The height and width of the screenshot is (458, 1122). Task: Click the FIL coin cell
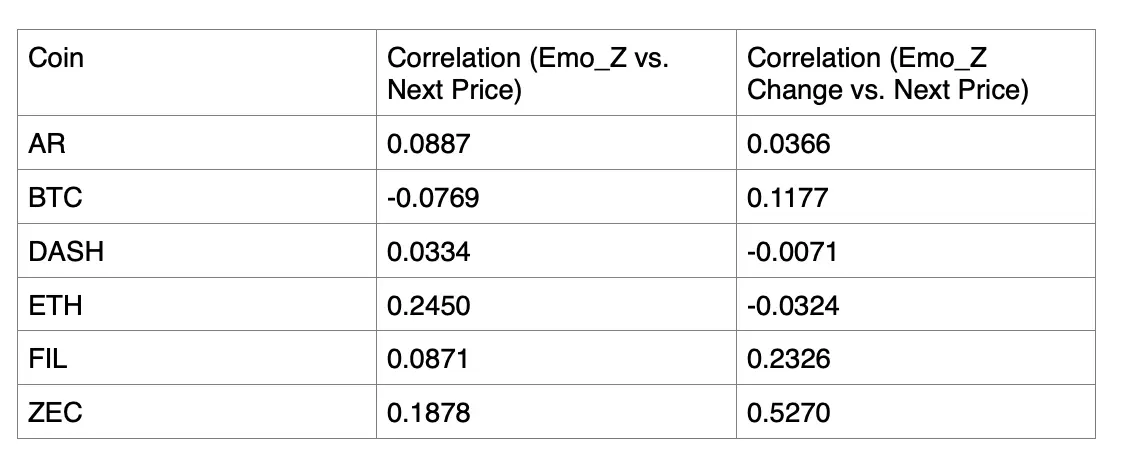(x=49, y=358)
